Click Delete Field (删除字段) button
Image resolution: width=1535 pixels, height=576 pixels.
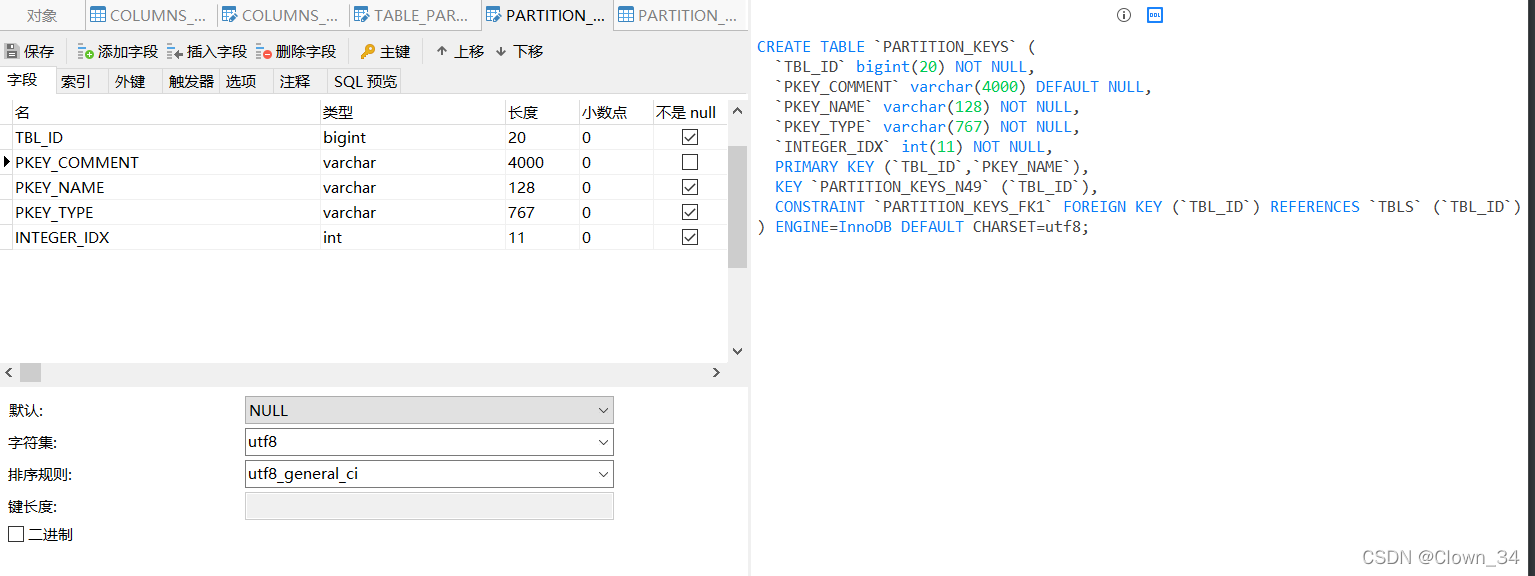coord(296,51)
